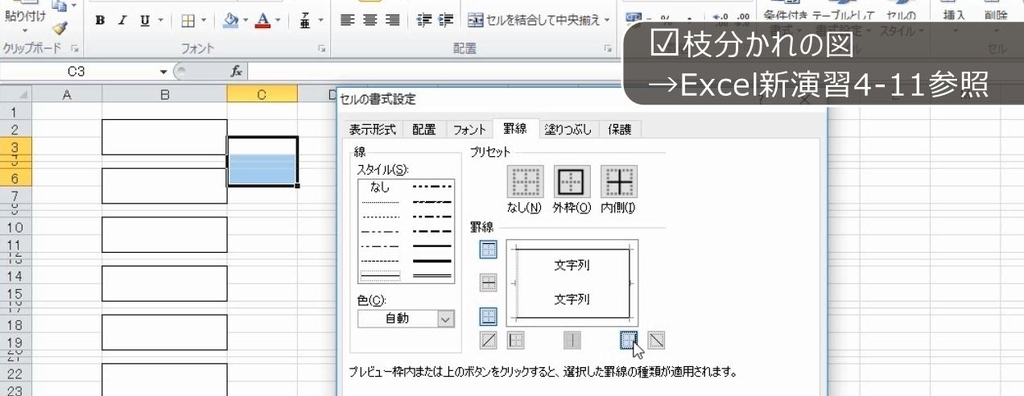Click the red font color button
This screenshot has width=1024, height=396.
(x=263, y=21)
